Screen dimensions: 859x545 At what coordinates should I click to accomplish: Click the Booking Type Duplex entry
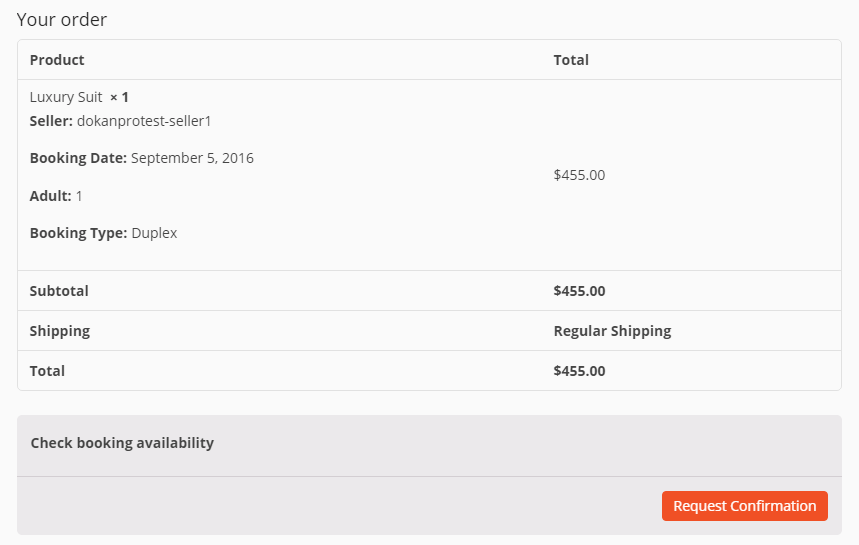tap(104, 233)
